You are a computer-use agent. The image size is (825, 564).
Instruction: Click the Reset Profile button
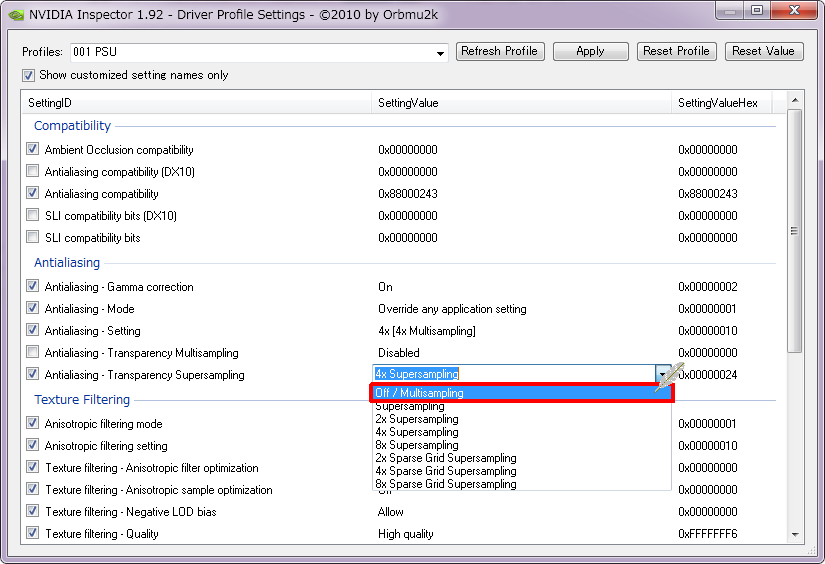676,52
